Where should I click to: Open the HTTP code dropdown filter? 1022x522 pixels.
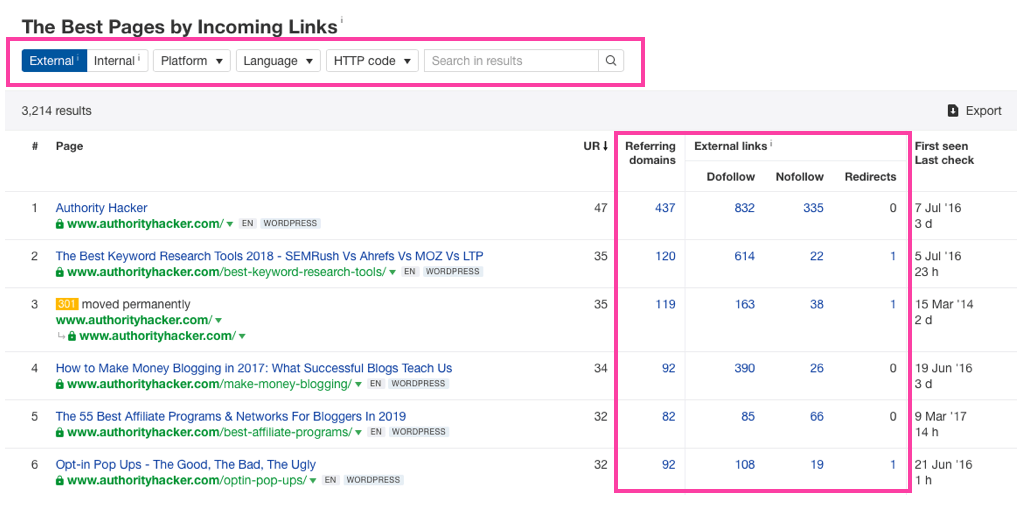coord(372,61)
